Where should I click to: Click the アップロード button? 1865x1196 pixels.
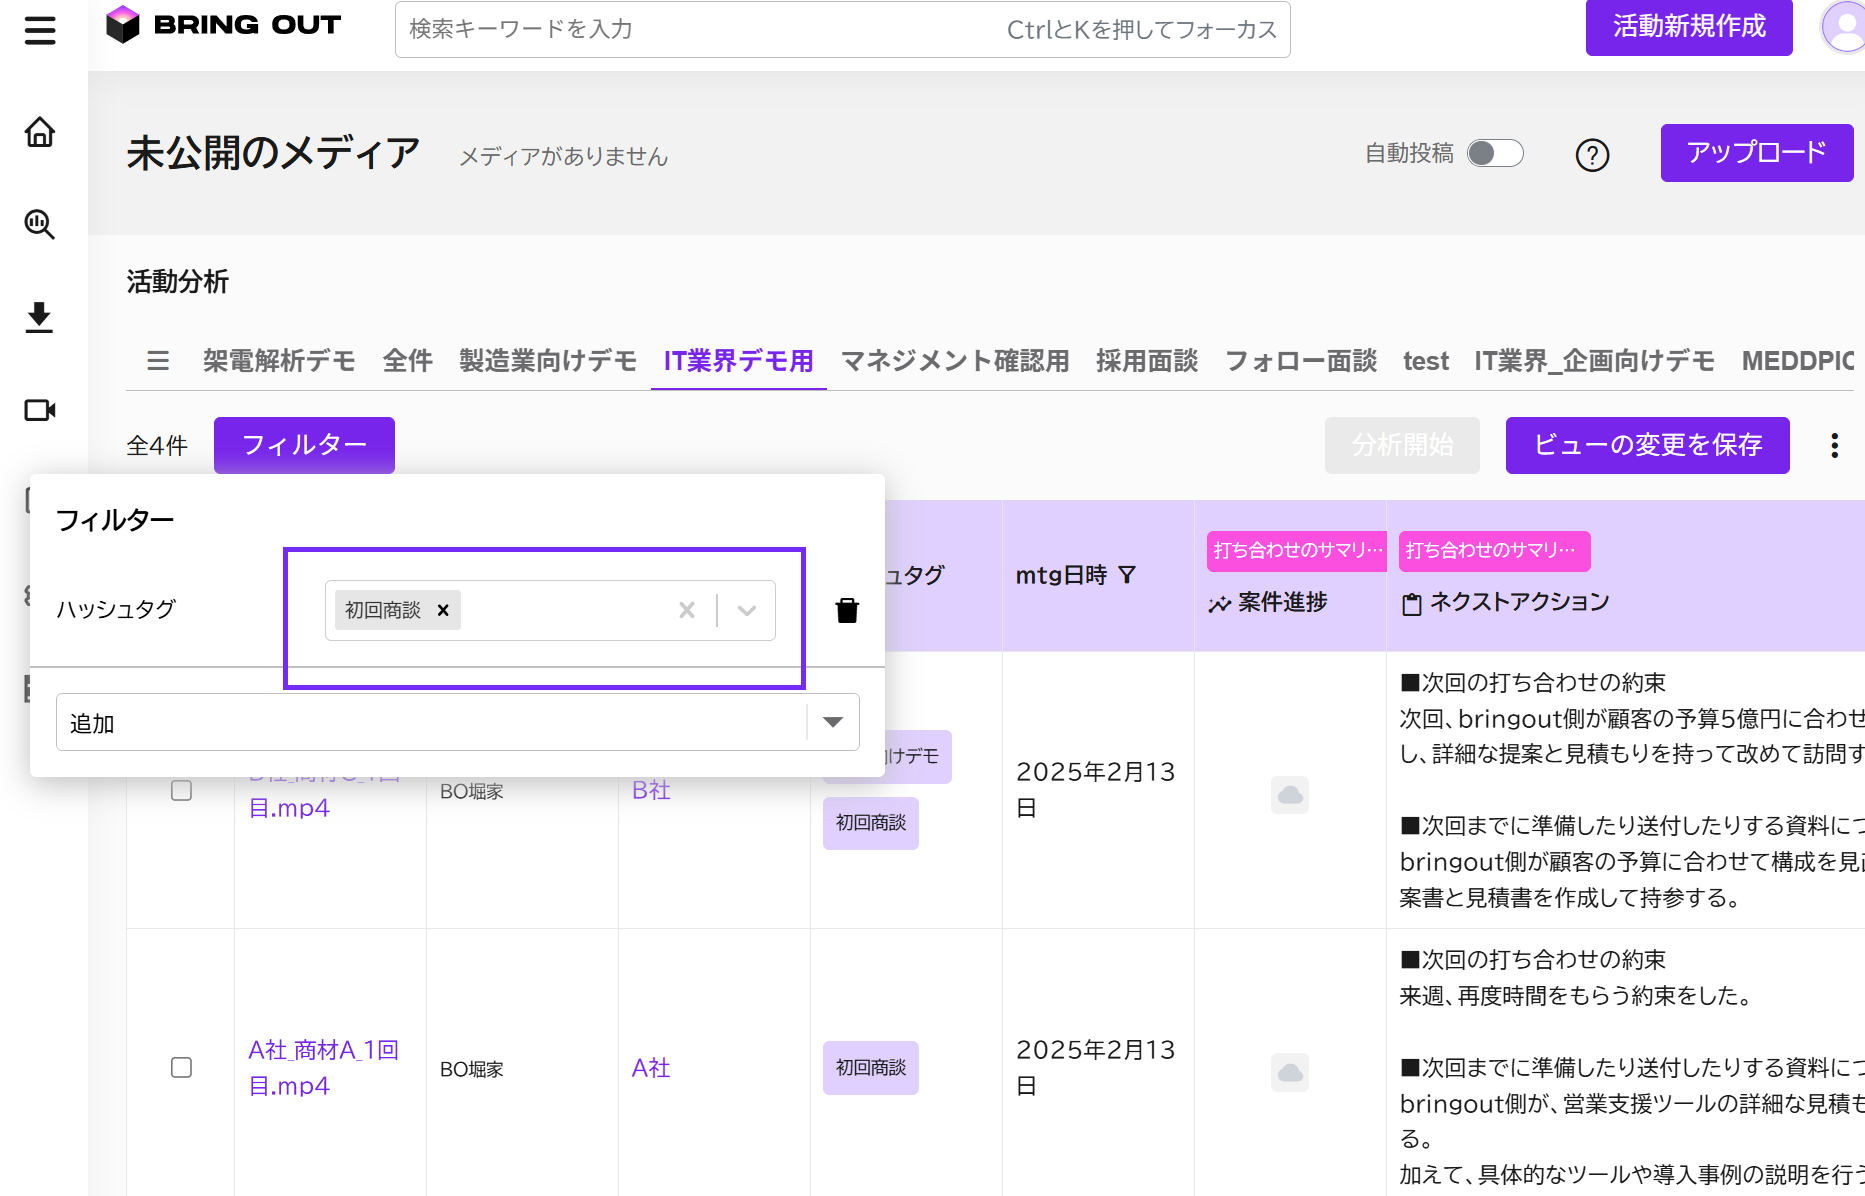click(1757, 153)
